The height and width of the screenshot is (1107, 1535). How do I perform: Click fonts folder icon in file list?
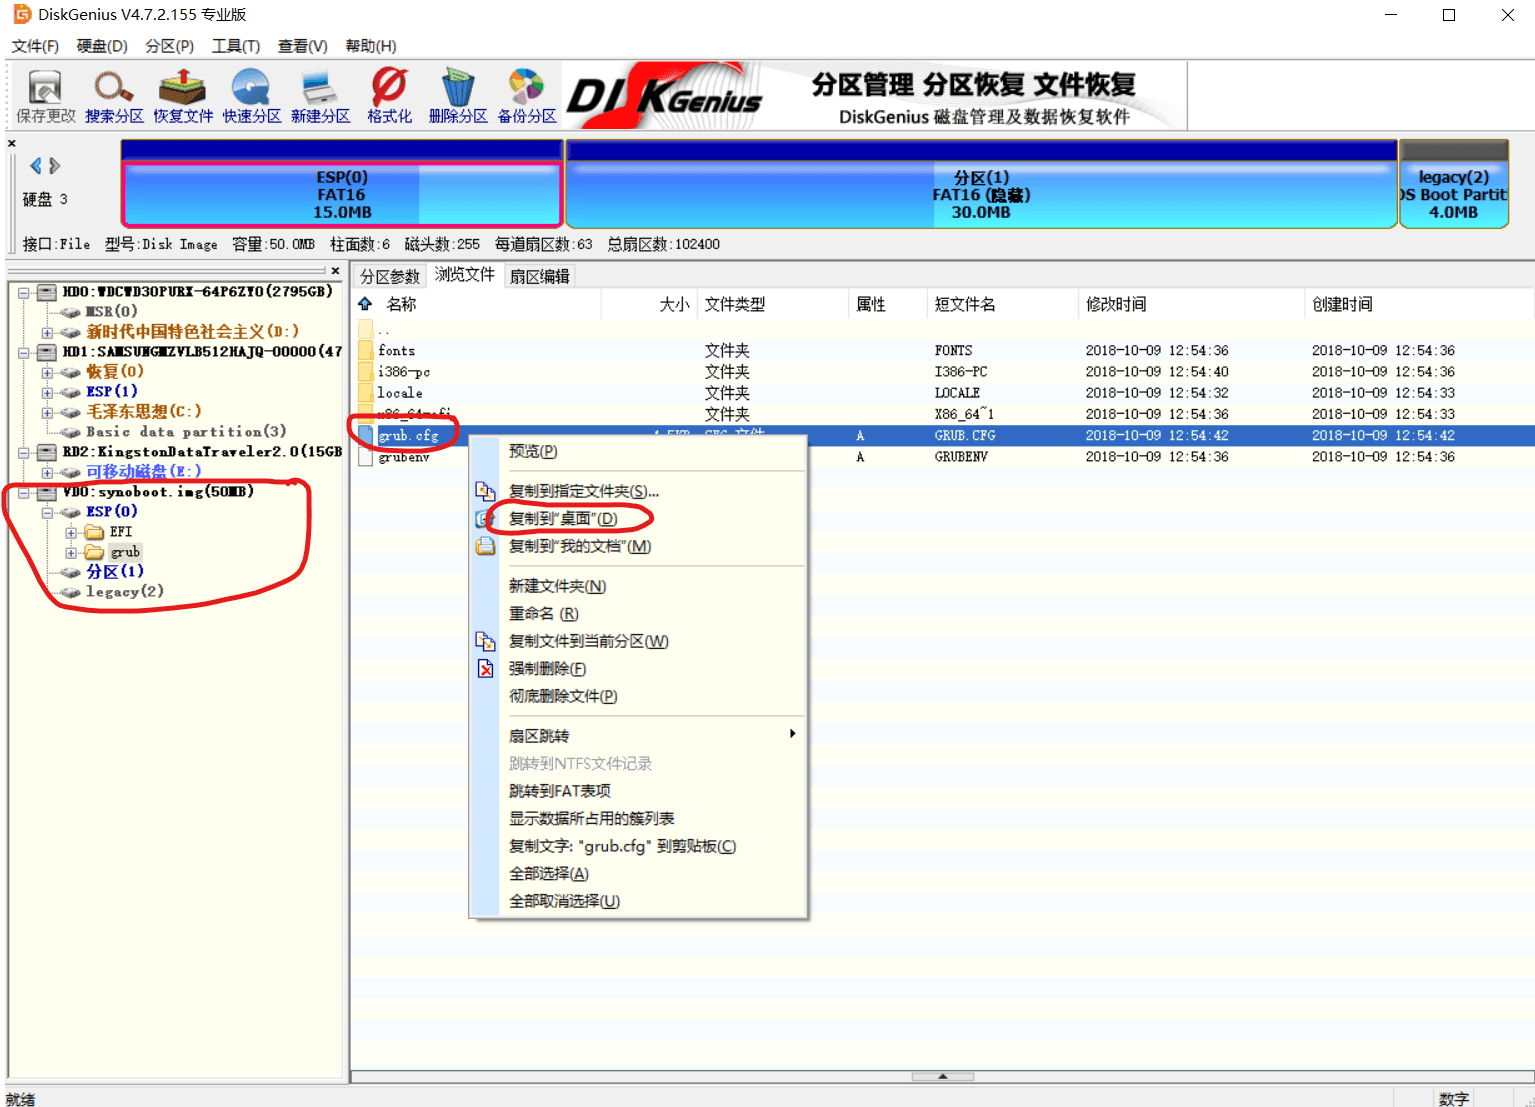point(366,350)
